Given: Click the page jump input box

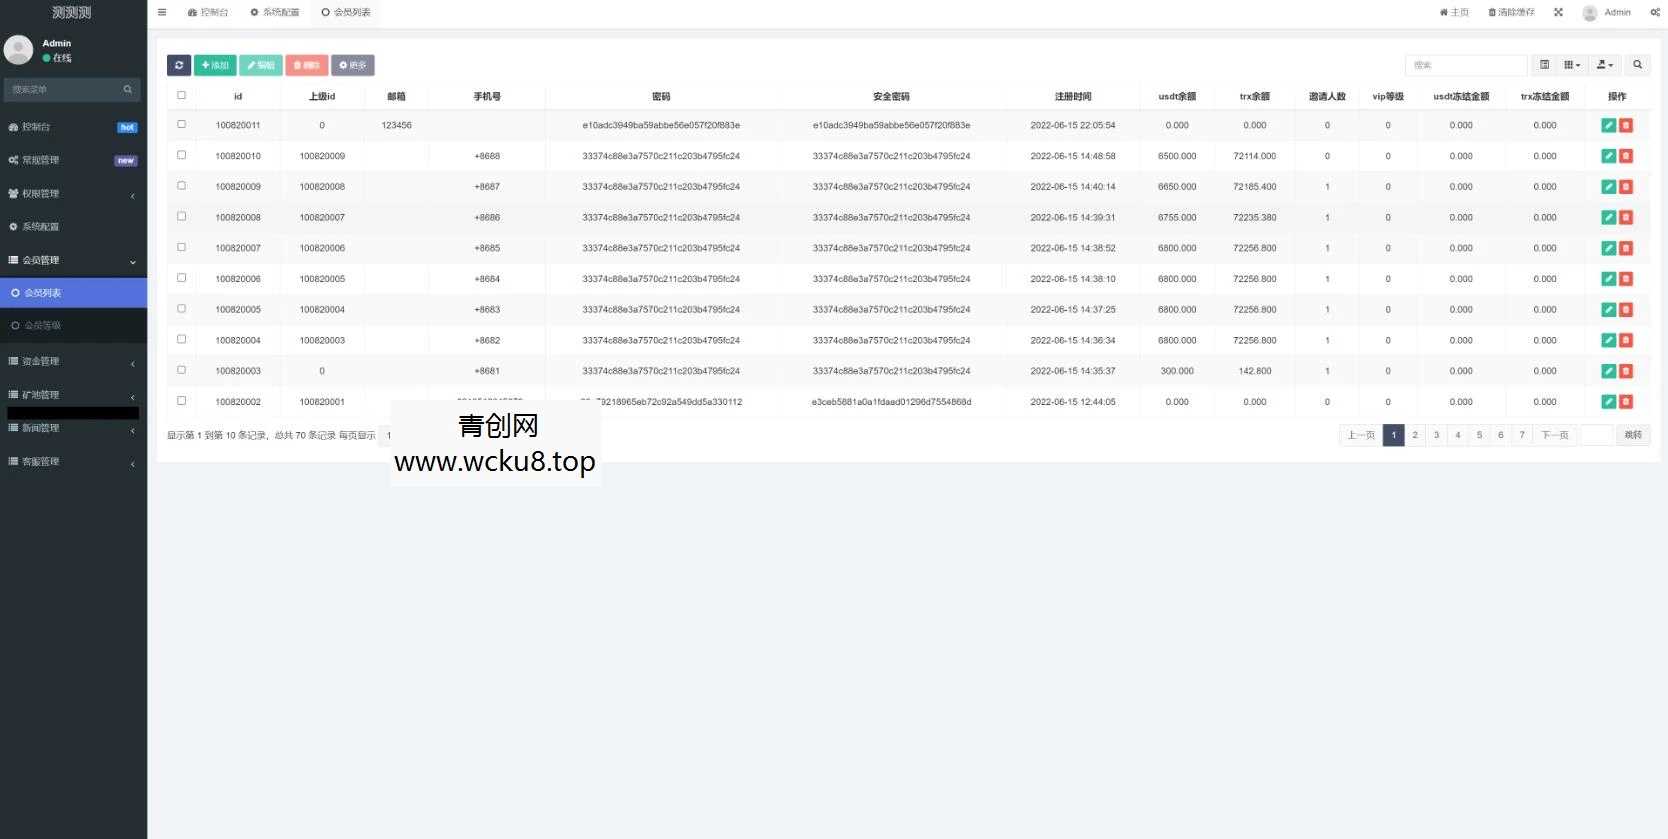Looking at the screenshot, I should click(x=1597, y=435).
